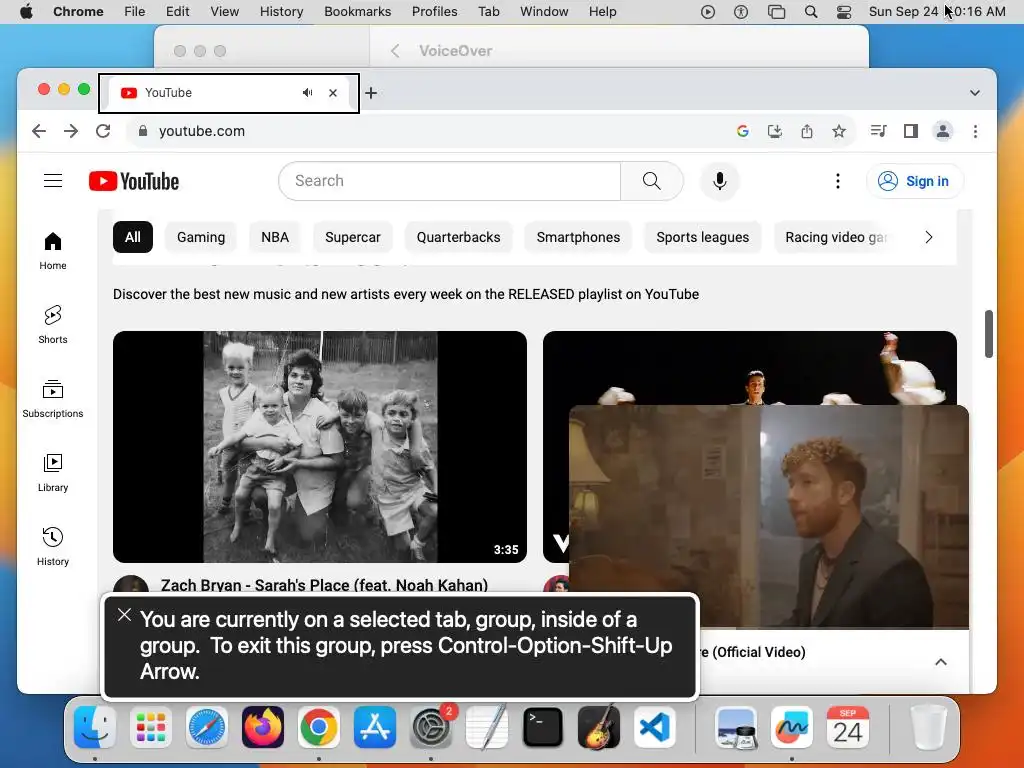
Task: Reload the page in Chrome
Action: 103,131
